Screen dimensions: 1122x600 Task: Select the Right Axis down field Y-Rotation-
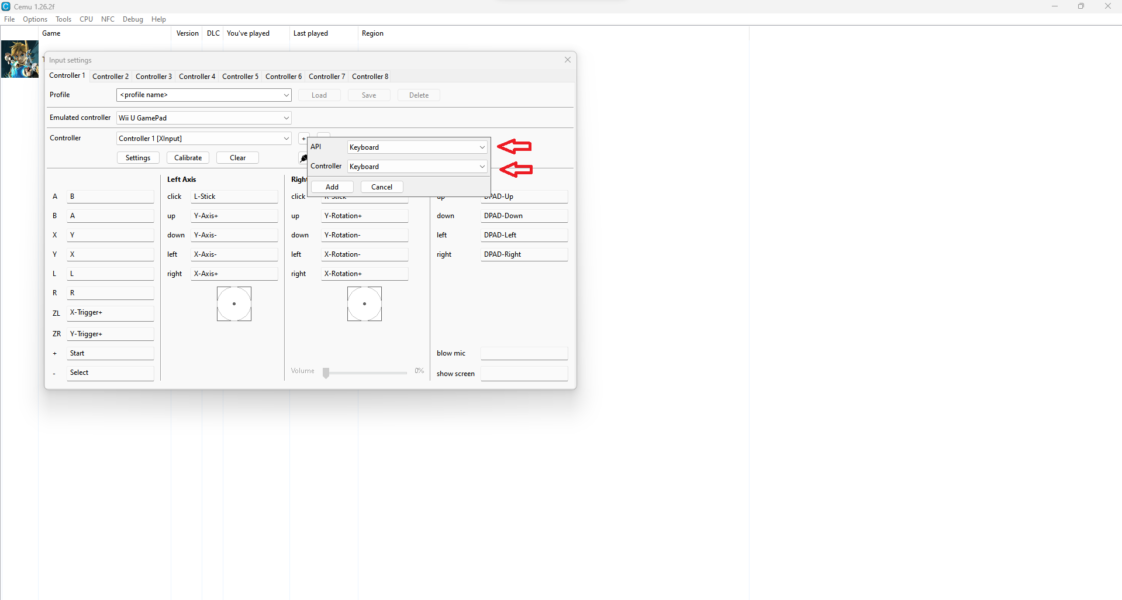point(365,235)
